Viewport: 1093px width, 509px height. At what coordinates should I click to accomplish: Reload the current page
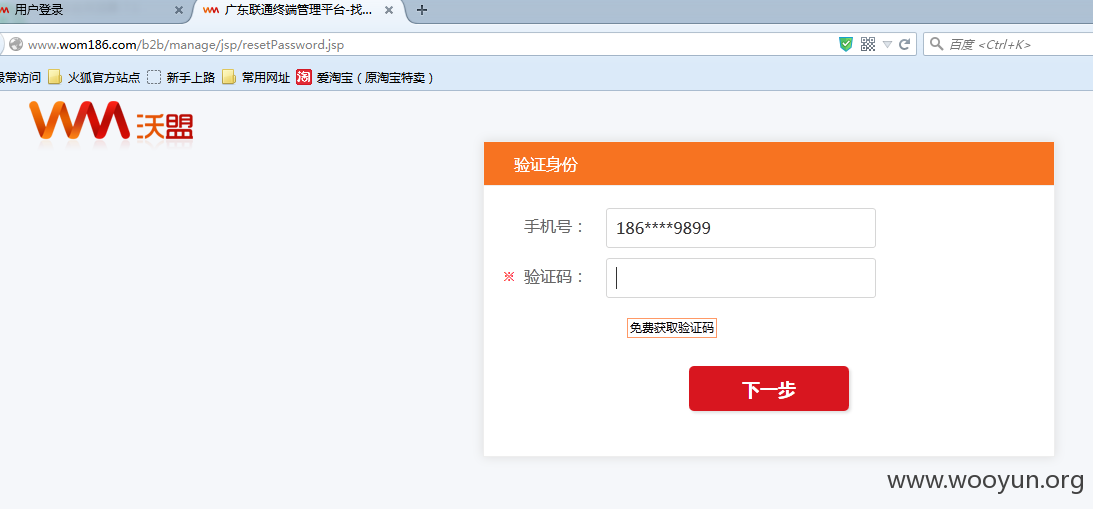tap(904, 45)
